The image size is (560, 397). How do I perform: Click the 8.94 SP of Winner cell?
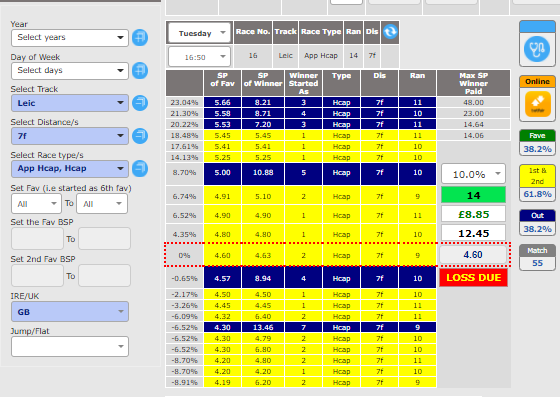click(x=263, y=278)
